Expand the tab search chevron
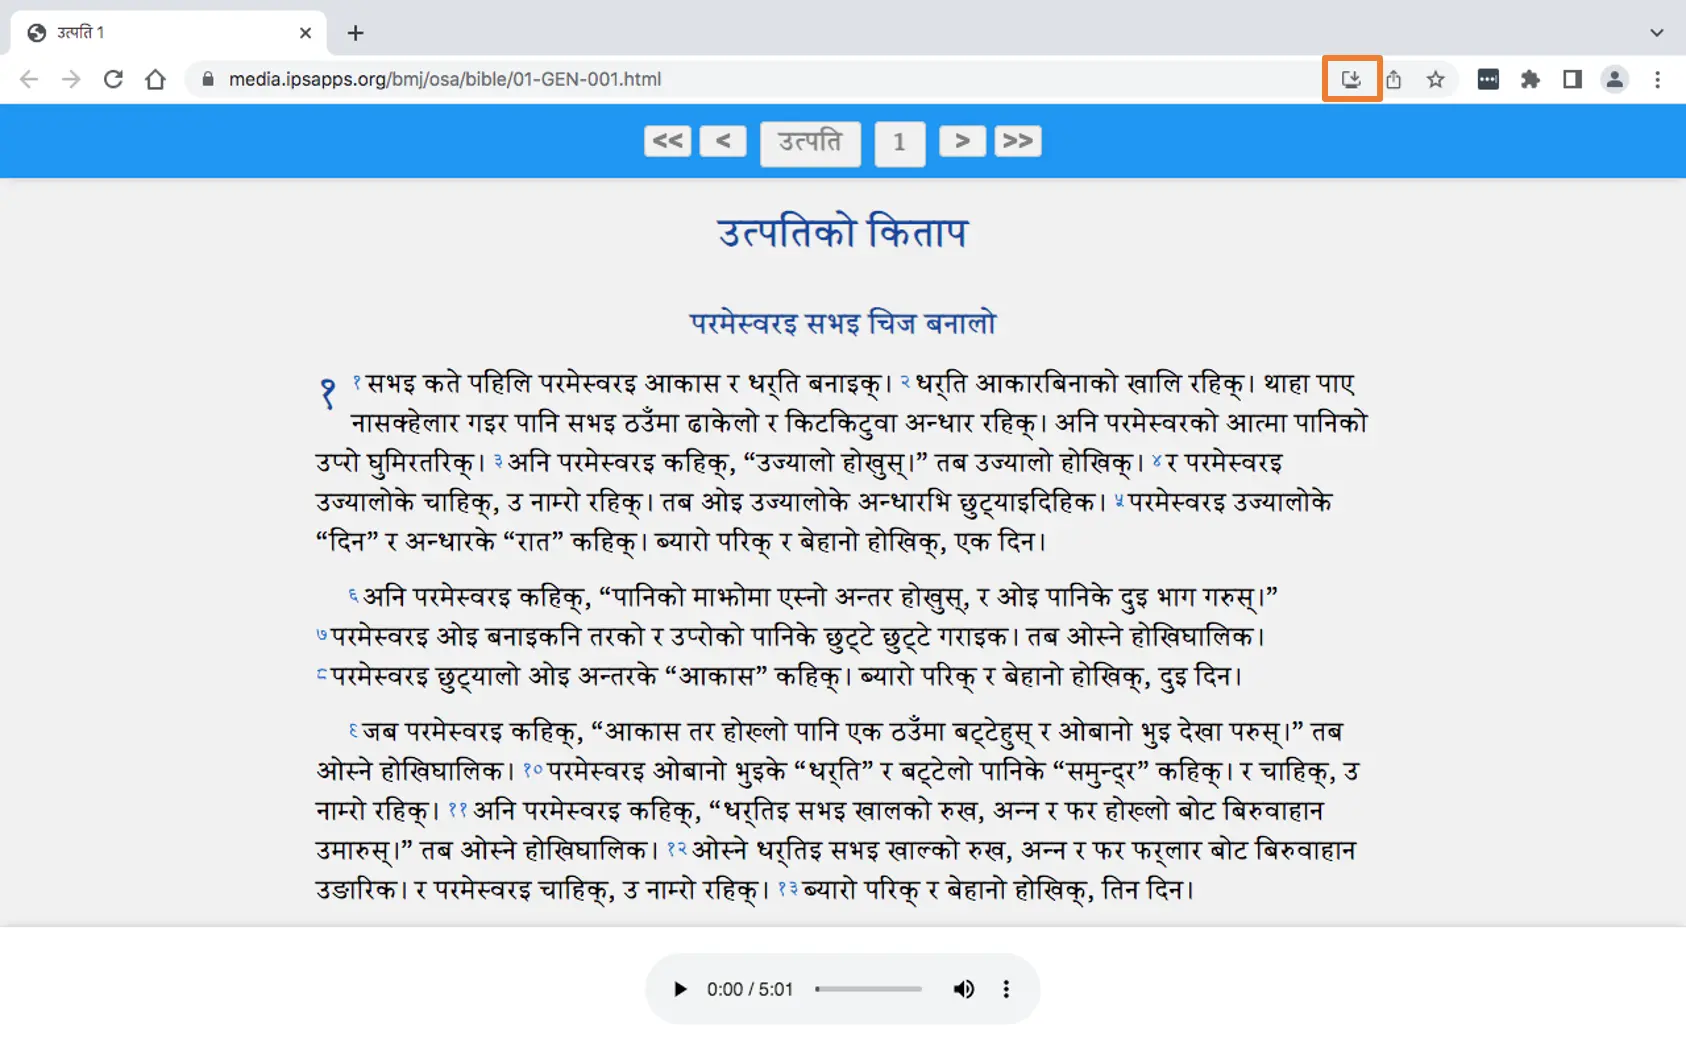The height and width of the screenshot is (1055, 1686). (1657, 32)
